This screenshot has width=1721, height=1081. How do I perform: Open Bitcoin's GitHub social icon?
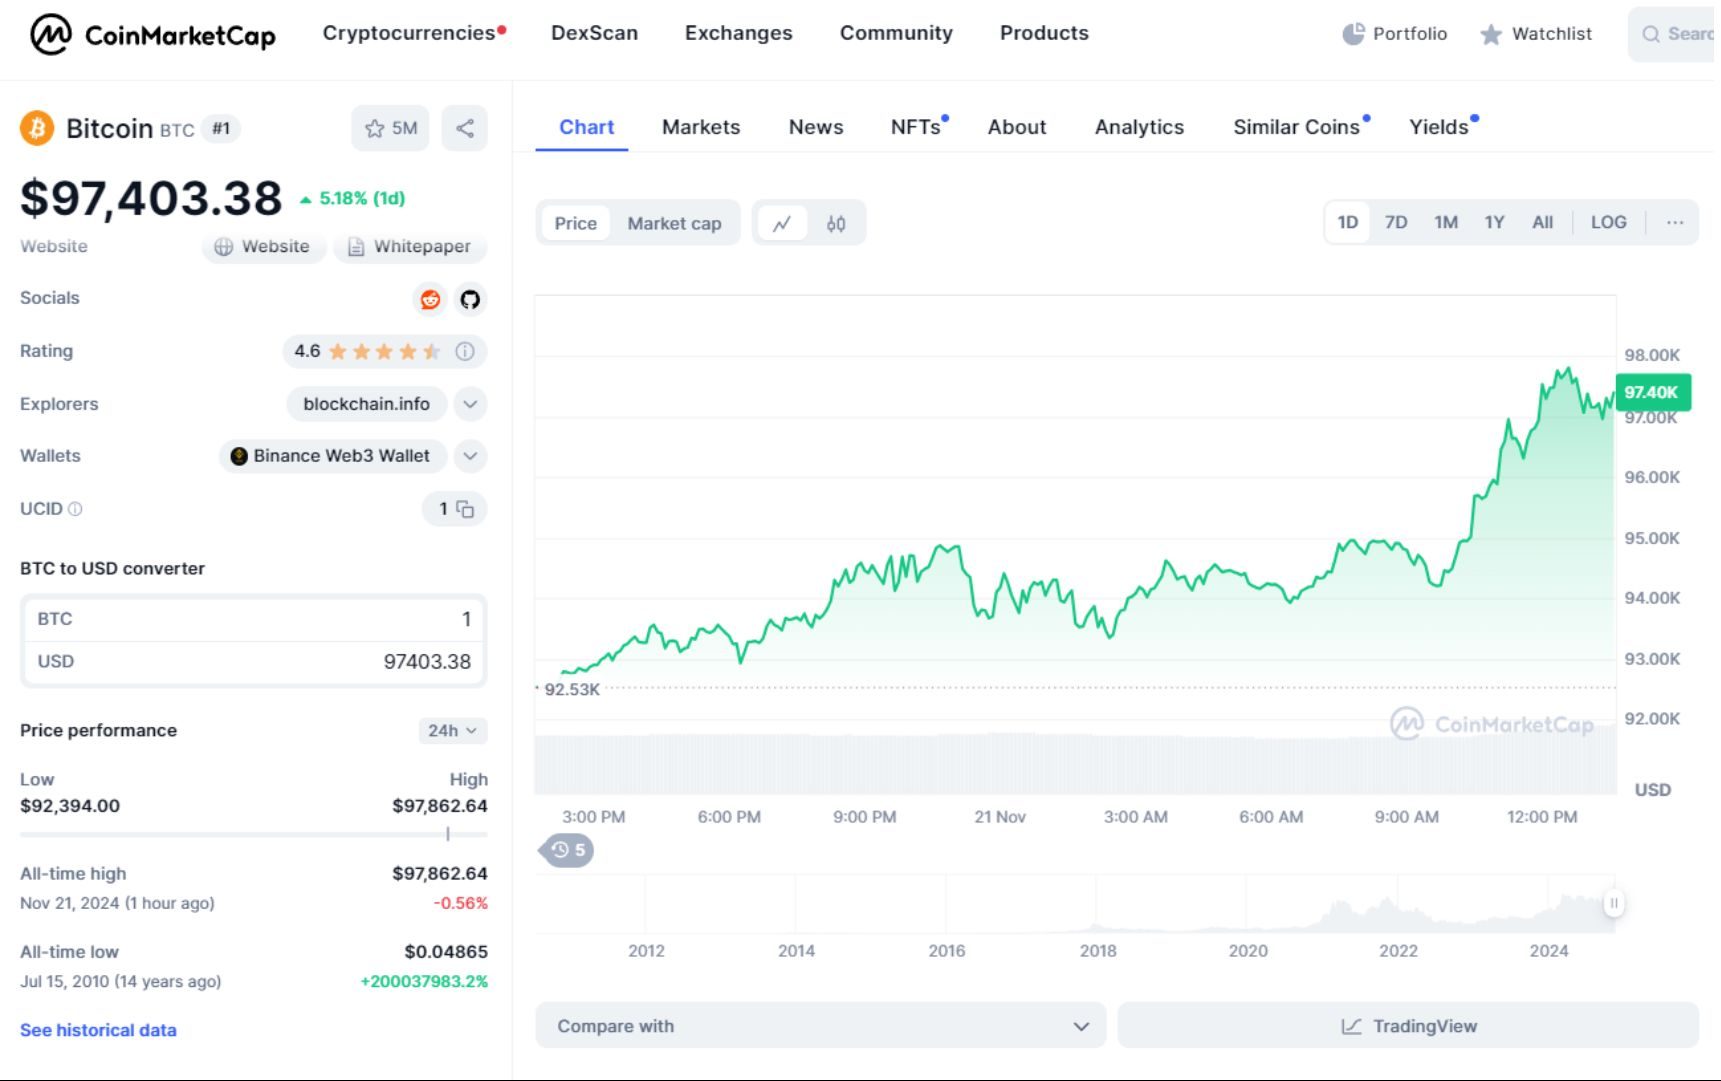point(469,299)
